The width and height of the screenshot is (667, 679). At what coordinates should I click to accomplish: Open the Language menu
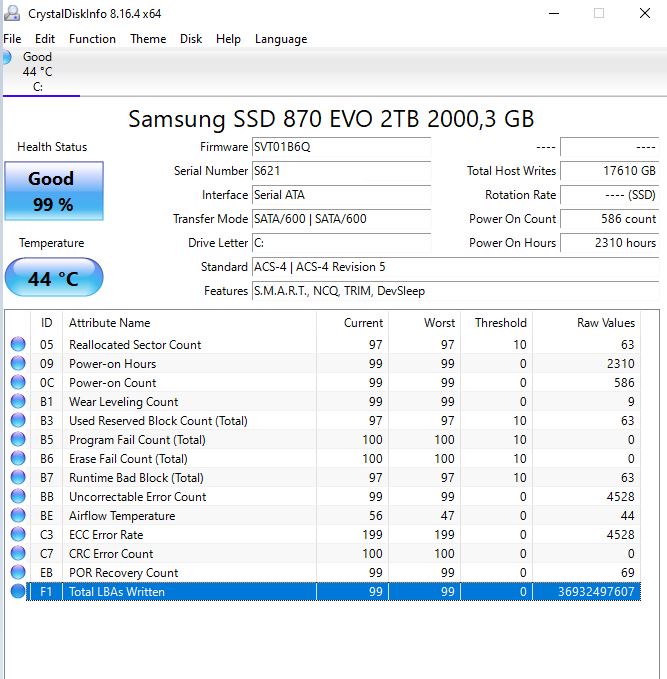pyautogui.click(x=281, y=39)
